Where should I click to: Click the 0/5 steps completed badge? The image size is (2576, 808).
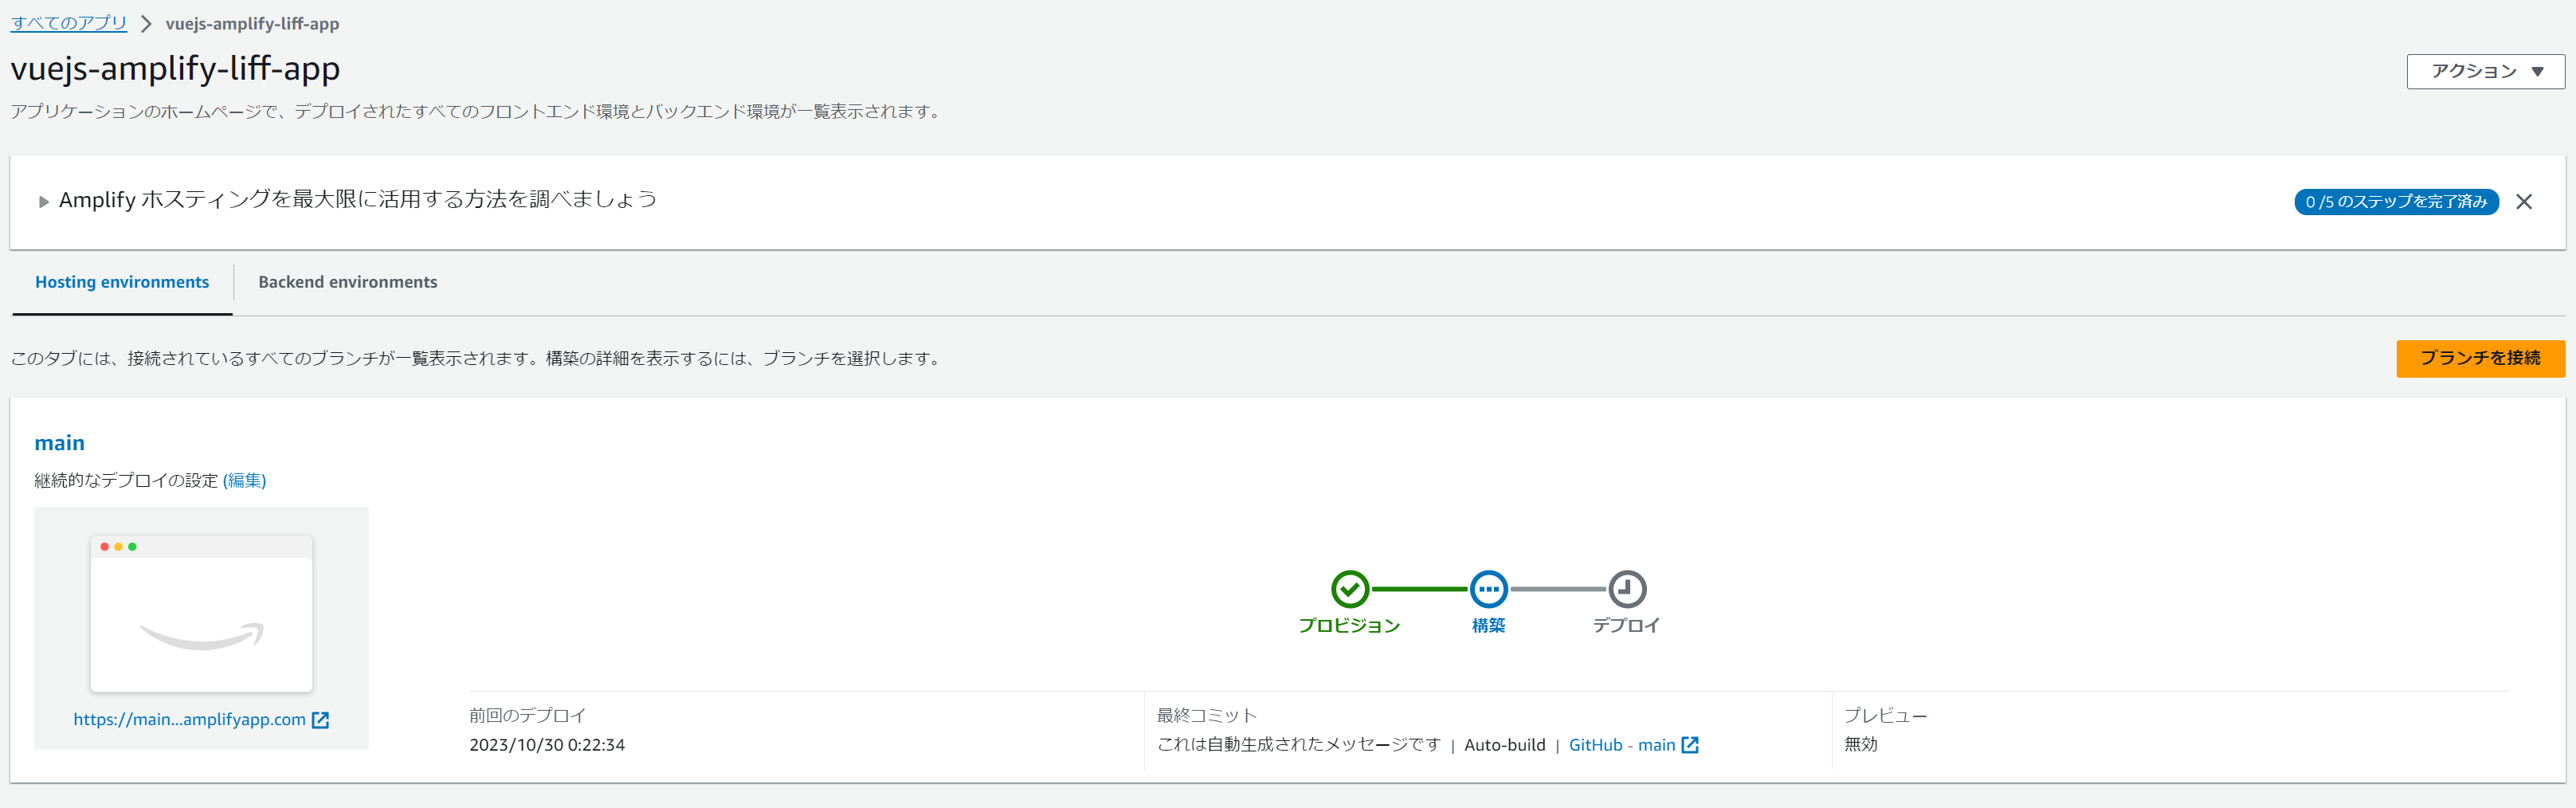pyautogui.click(x=2396, y=202)
